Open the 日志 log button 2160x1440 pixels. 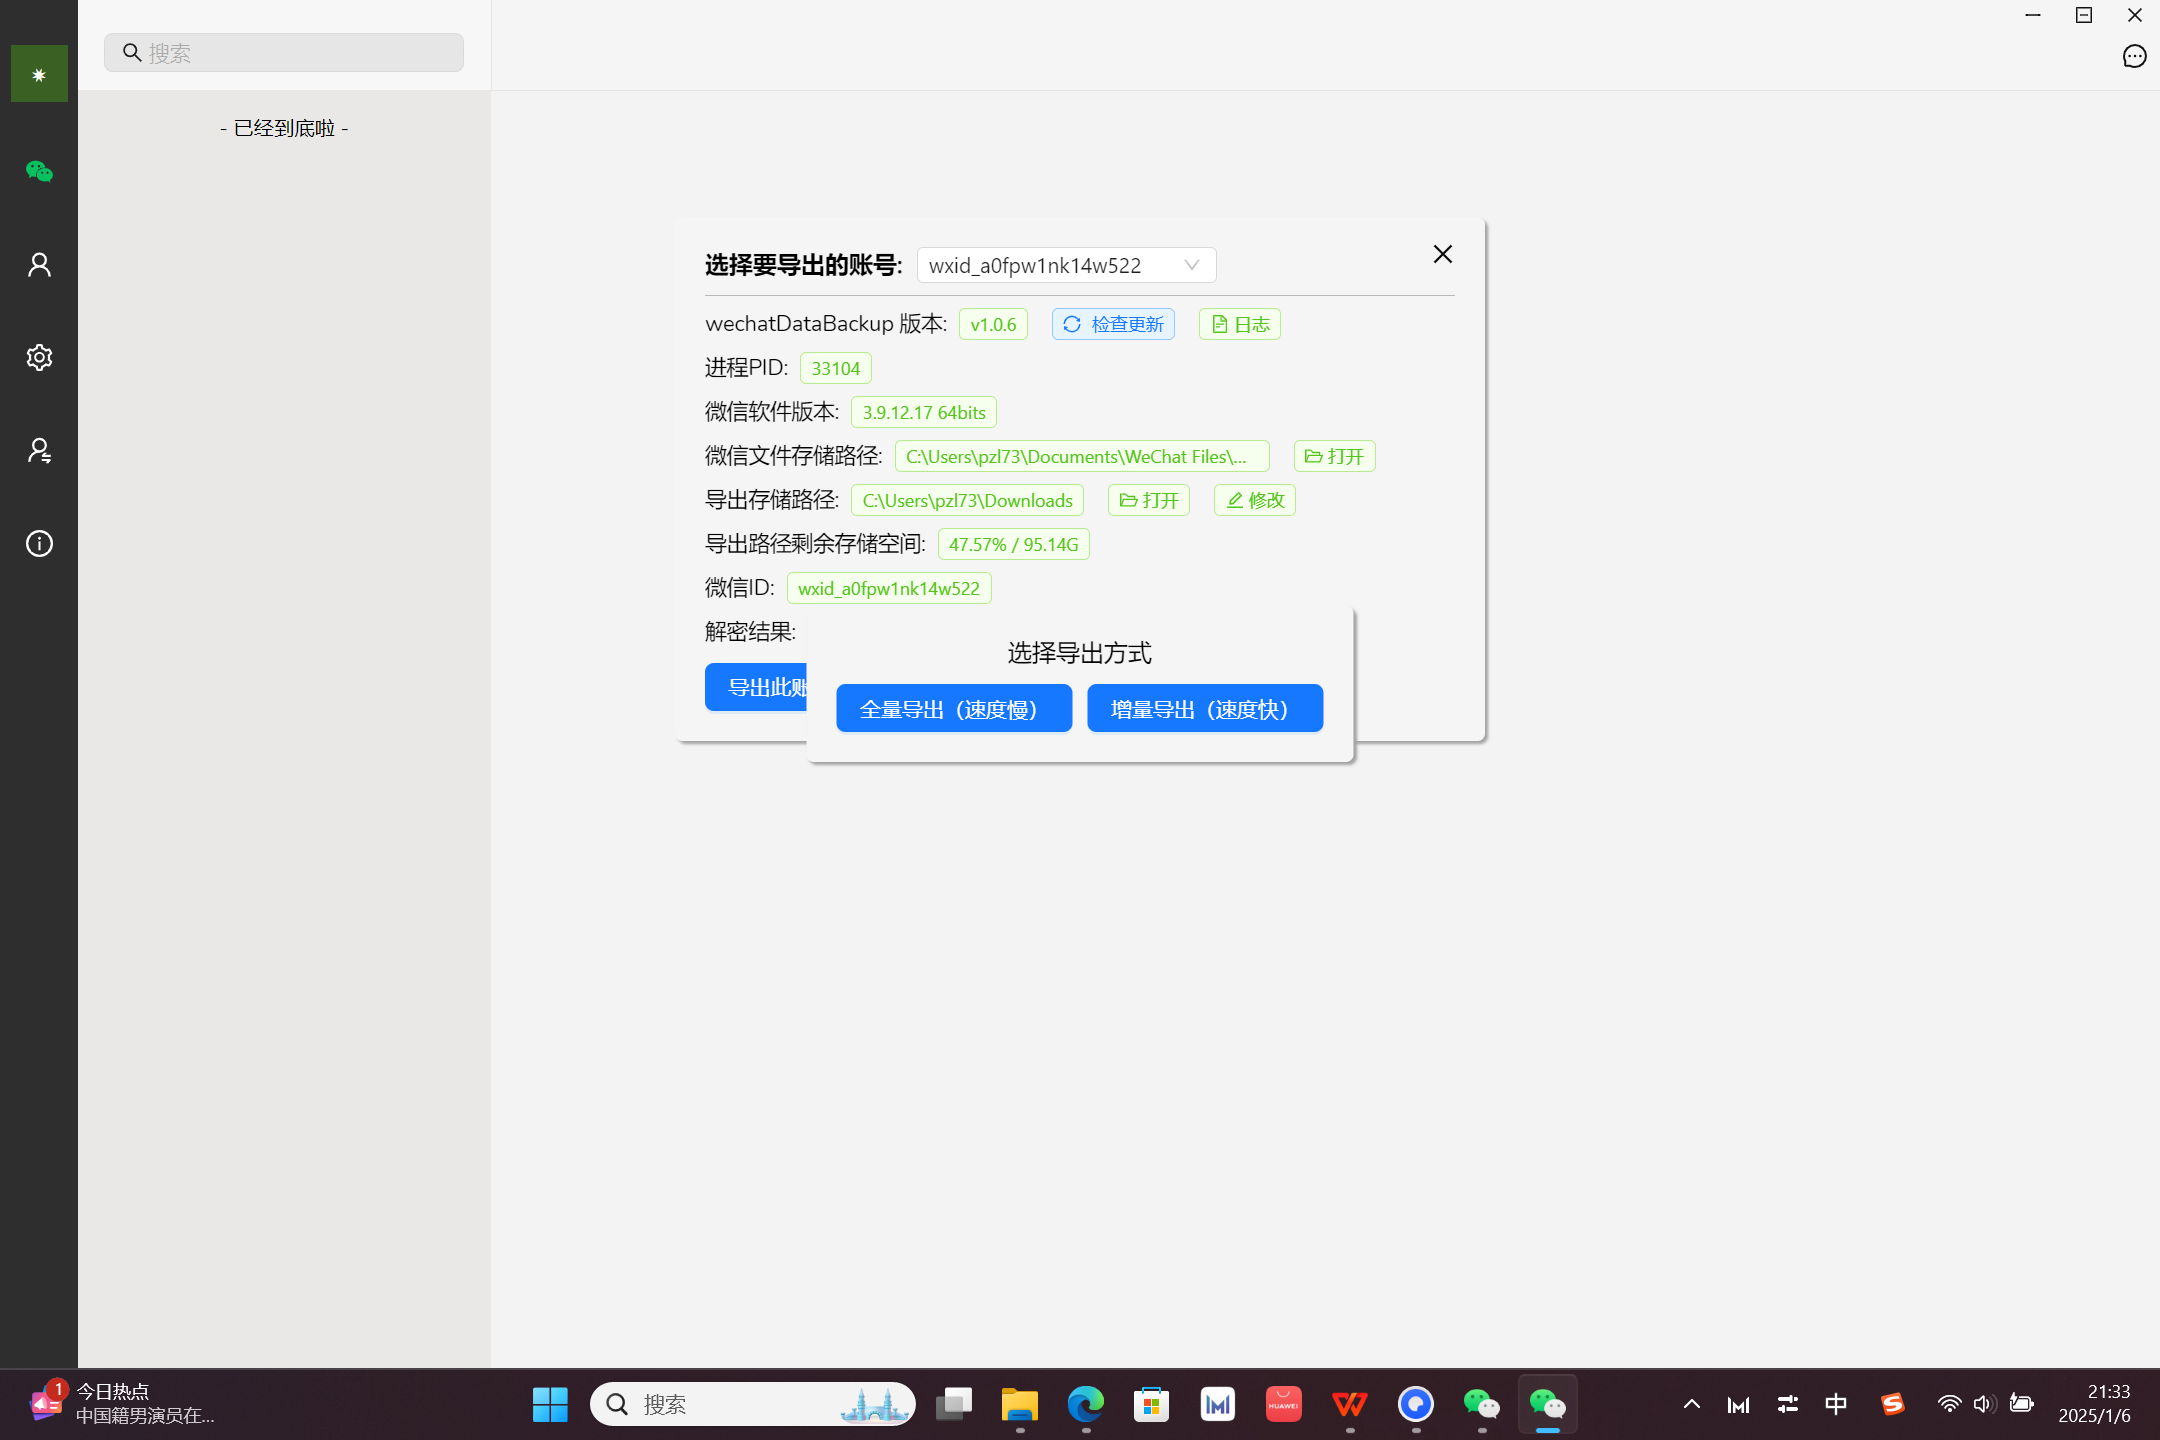[1239, 324]
